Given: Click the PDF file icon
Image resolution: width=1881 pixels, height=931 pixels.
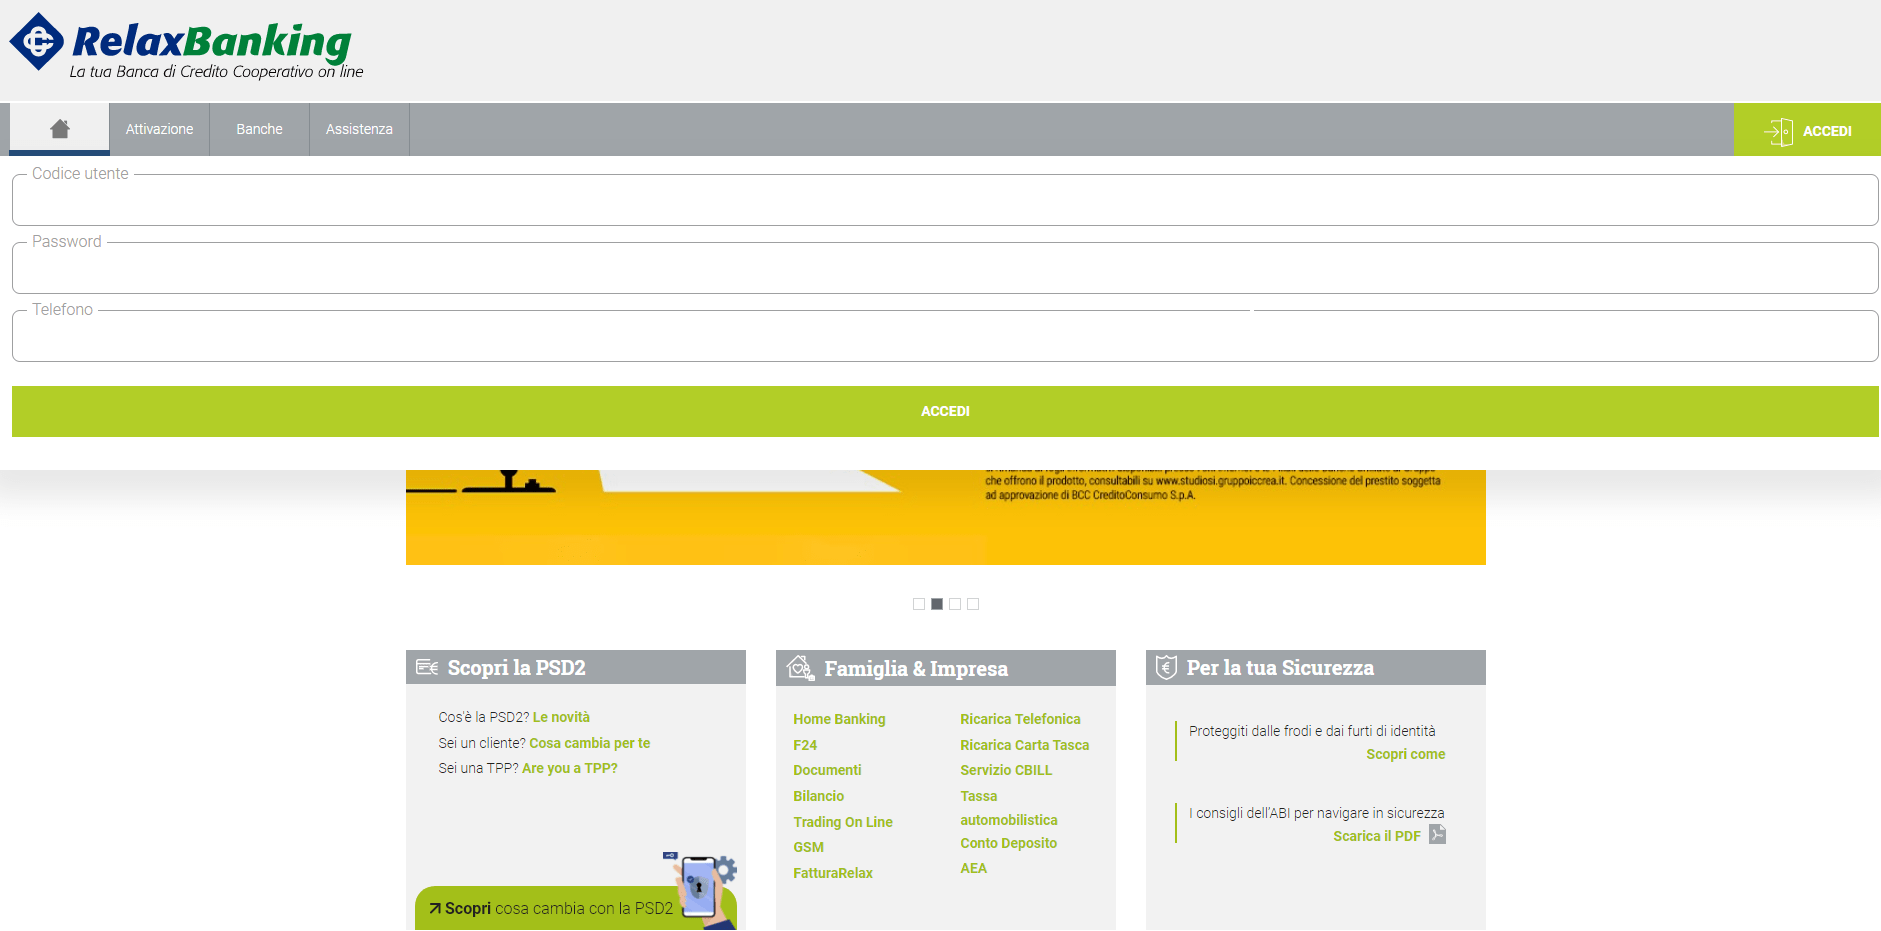Looking at the screenshot, I should coord(1437,834).
